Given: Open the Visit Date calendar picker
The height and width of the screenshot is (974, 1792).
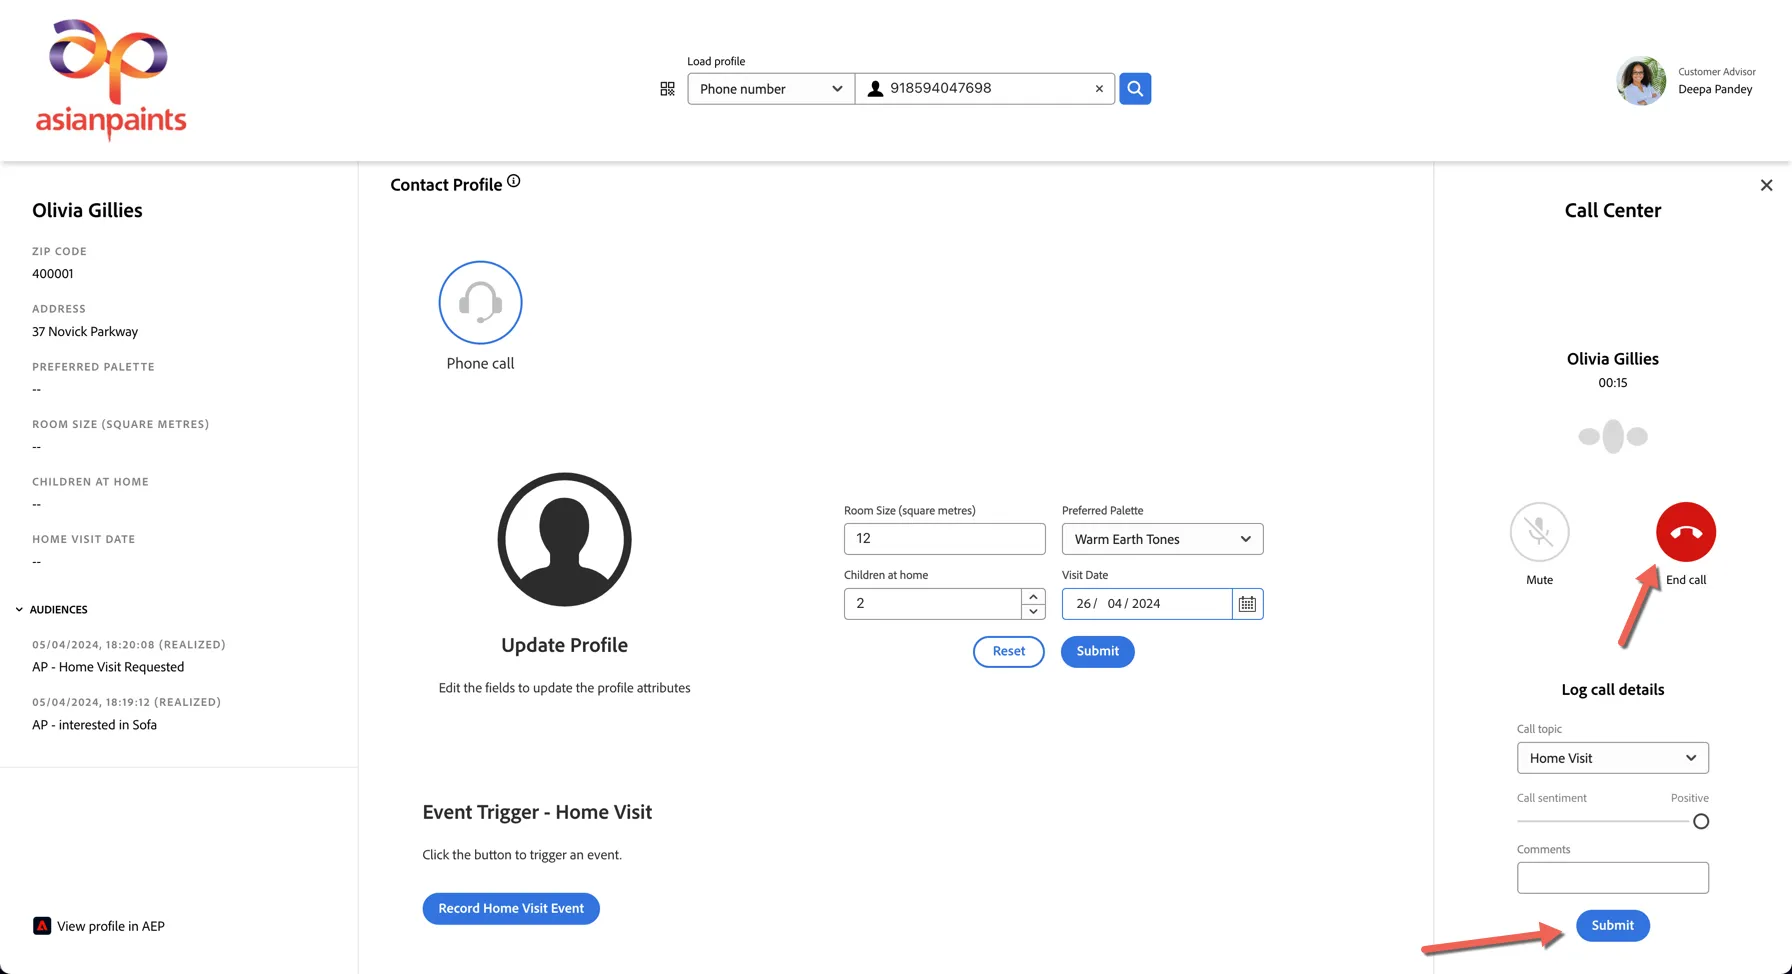Looking at the screenshot, I should (1247, 604).
